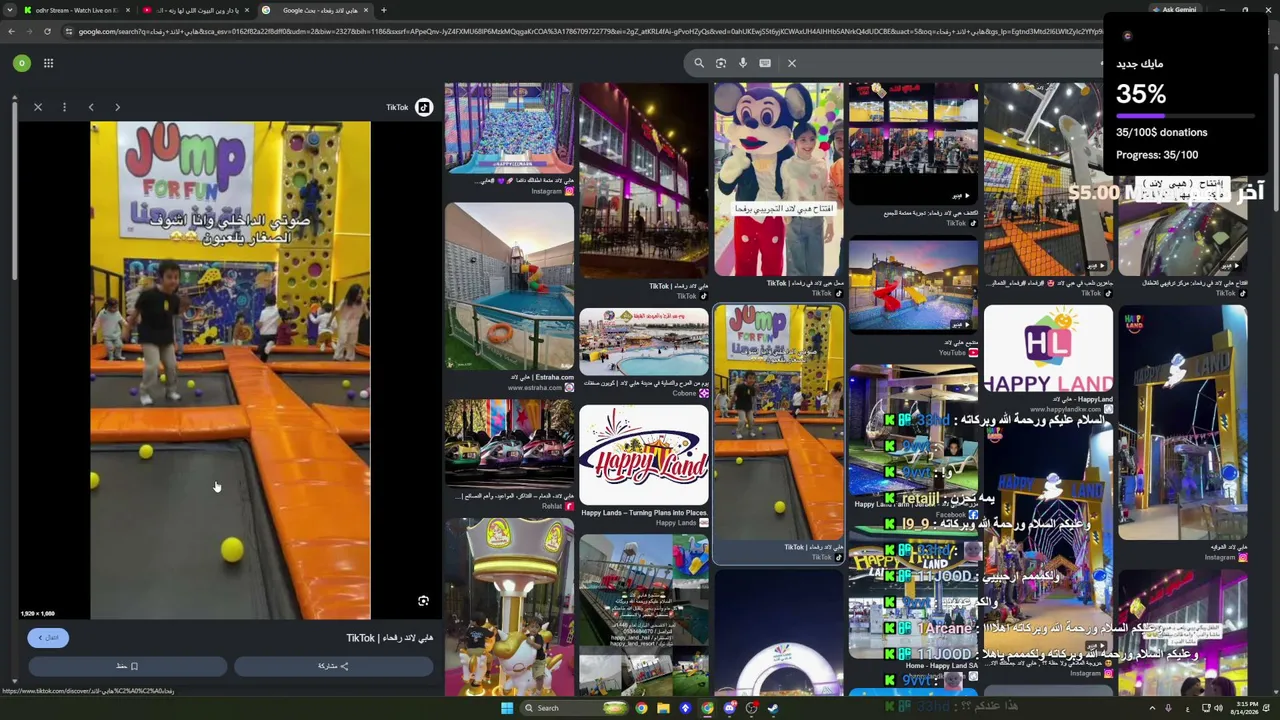The image size is (1280, 720).
Task: Go to the previous image in preview
Action: (91, 107)
